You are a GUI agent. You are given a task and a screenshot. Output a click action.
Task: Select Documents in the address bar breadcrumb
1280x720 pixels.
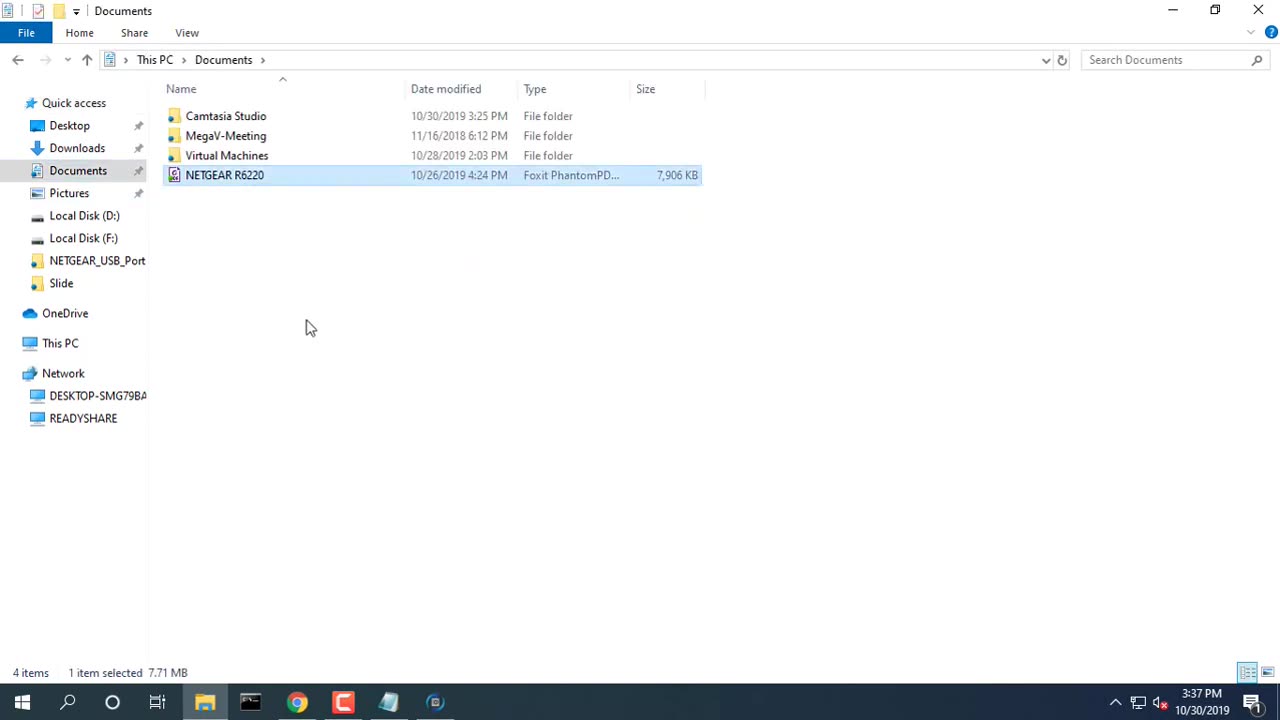point(223,60)
